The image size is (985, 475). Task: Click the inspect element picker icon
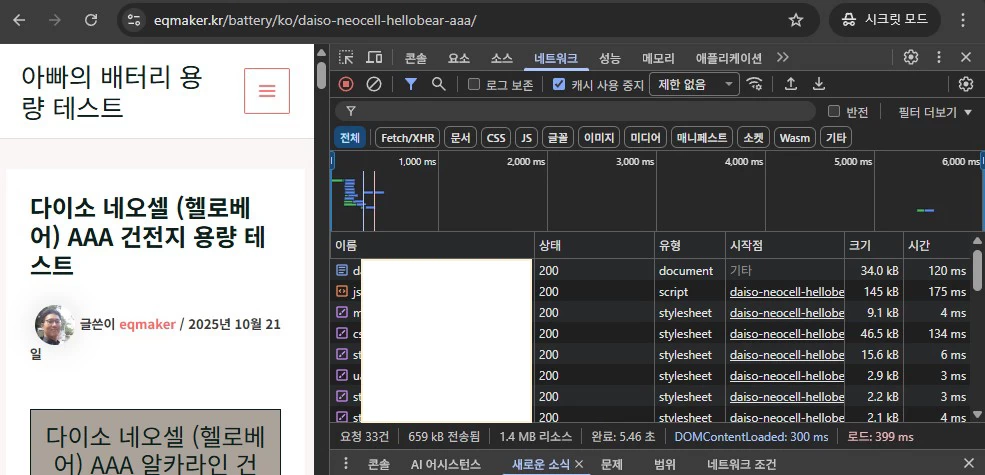click(346, 58)
